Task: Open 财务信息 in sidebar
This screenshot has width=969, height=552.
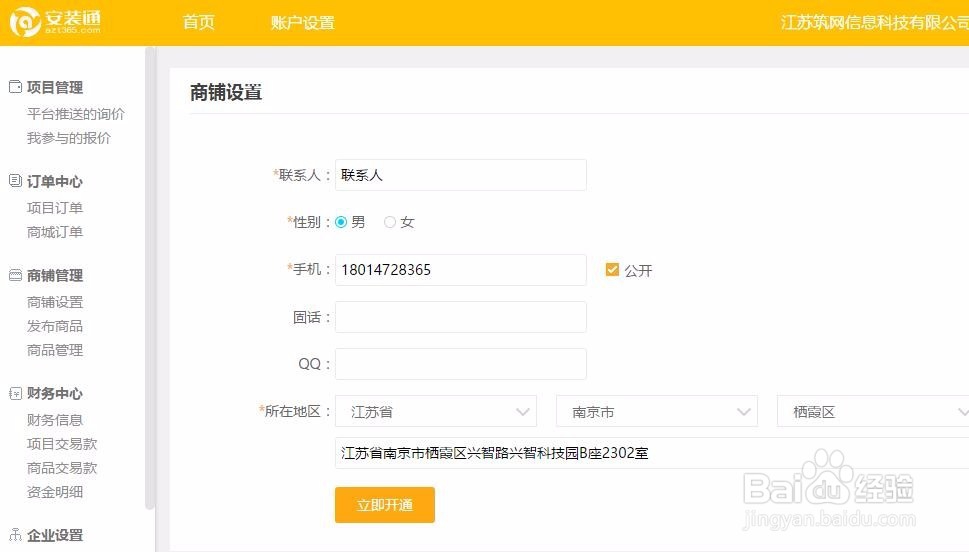Action: pos(54,420)
